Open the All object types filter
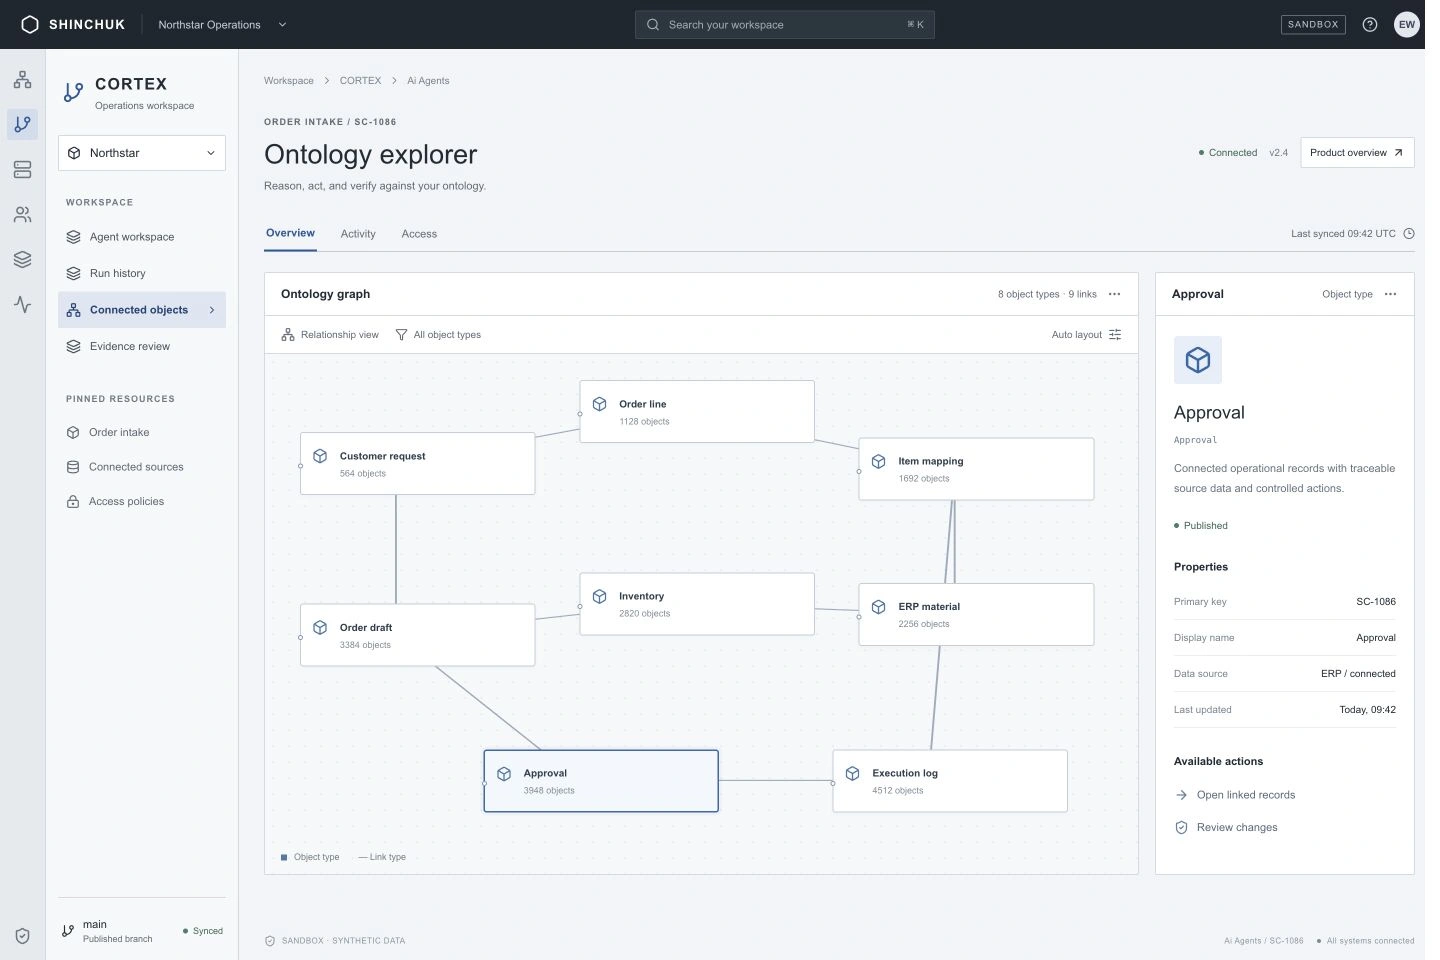Viewport: 1440px width, 960px height. (438, 335)
